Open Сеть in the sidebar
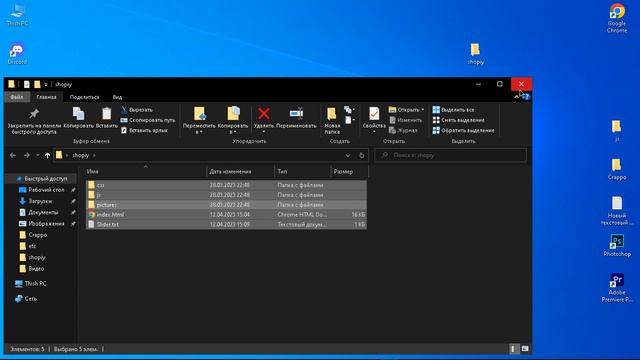 coord(31,299)
